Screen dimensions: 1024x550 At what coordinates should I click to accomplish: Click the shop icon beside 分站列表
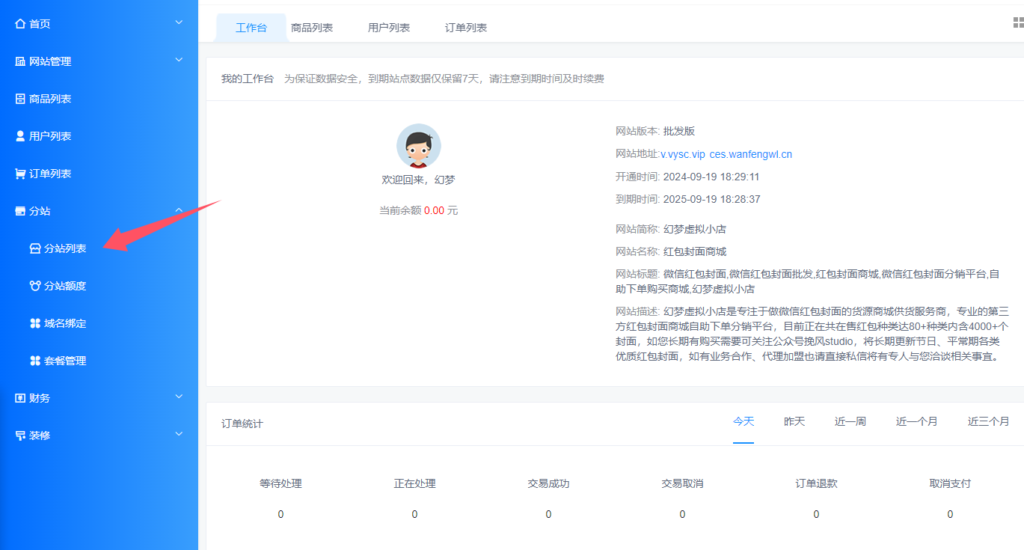click(x=35, y=248)
